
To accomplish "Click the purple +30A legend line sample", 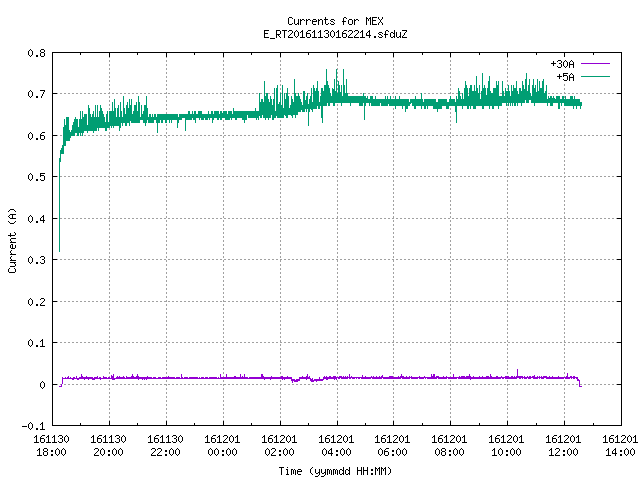I will pyautogui.click(x=596, y=64).
